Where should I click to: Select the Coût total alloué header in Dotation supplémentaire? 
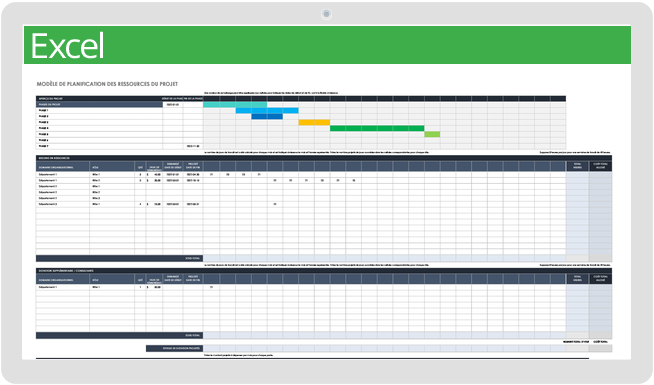[600, 279]
